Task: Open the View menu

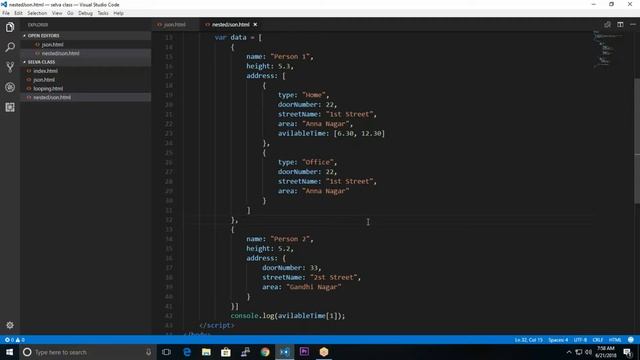Action: tap(57, 13)
